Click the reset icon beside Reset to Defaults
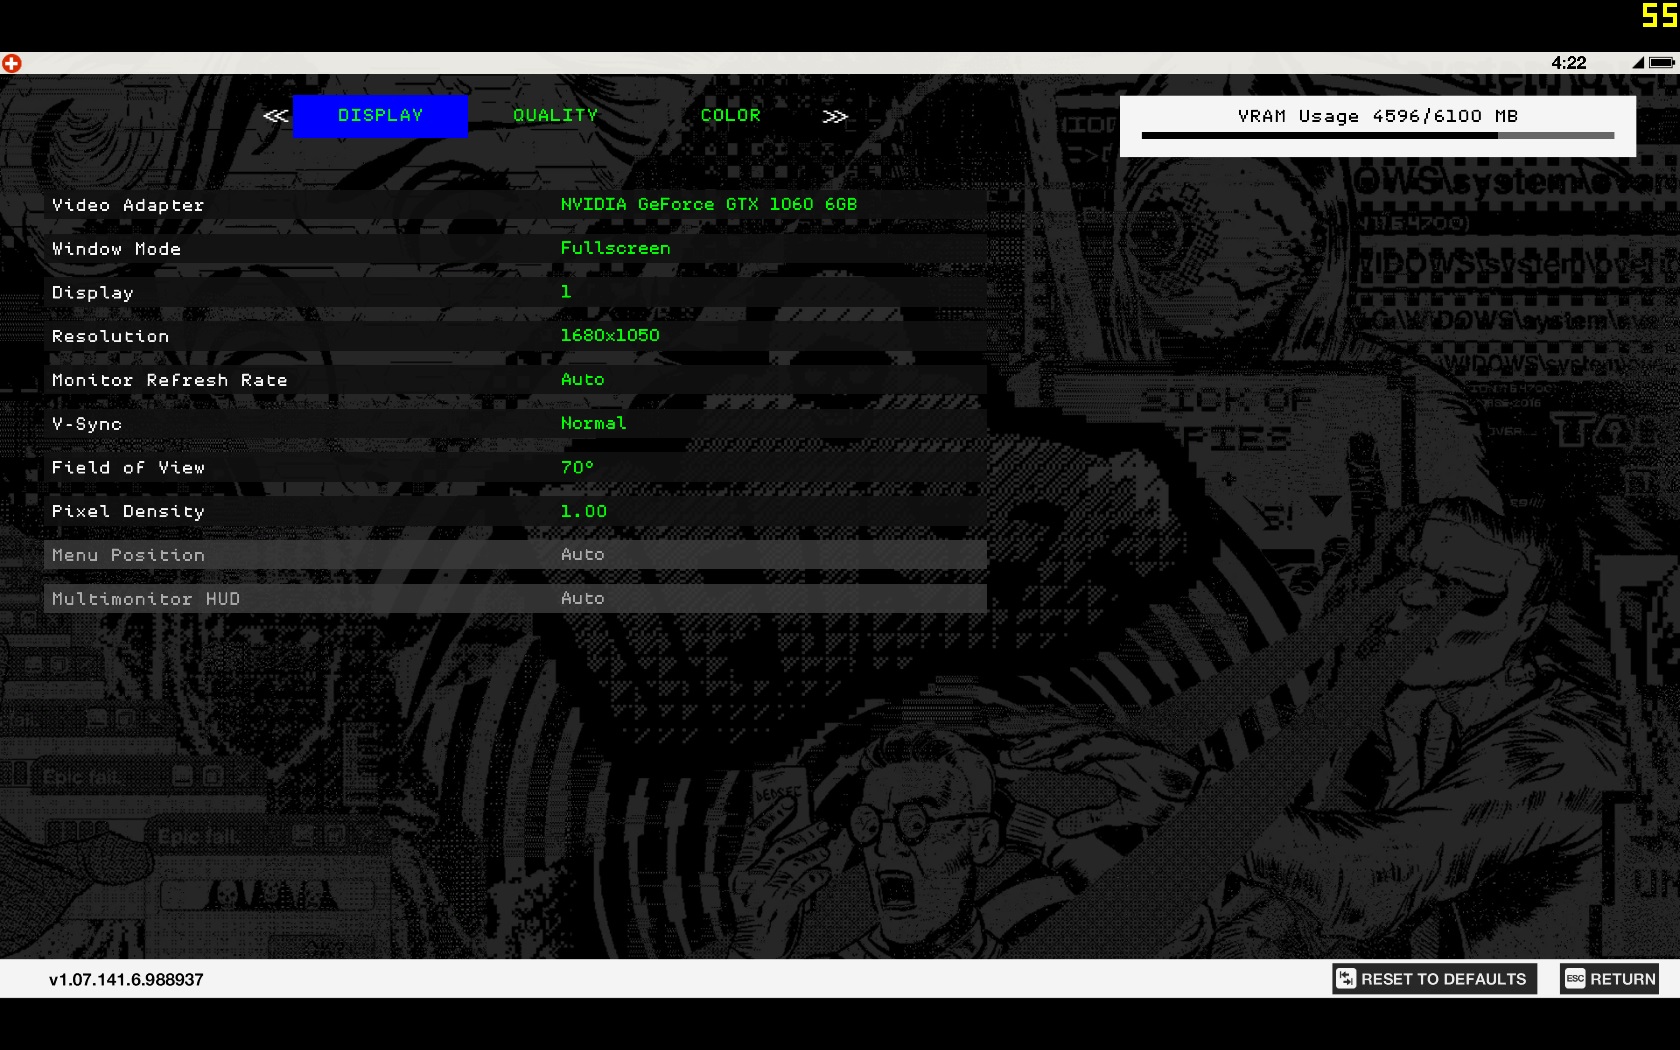The height and width of the screenshot is (1050, 1680). tap(1346, 979)
